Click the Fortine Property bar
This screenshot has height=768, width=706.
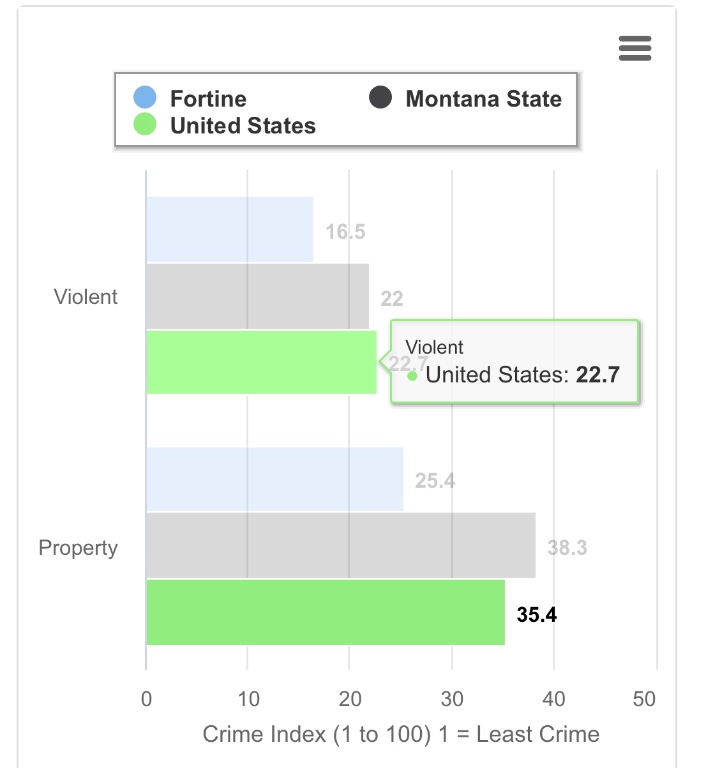pos(274,480)
